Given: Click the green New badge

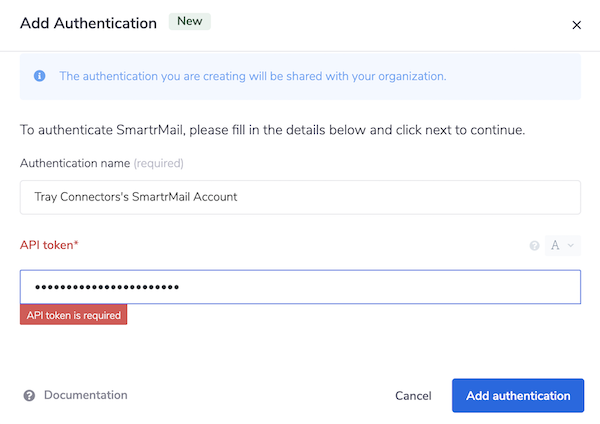Looking at the screenshot, I should [190, 21].
